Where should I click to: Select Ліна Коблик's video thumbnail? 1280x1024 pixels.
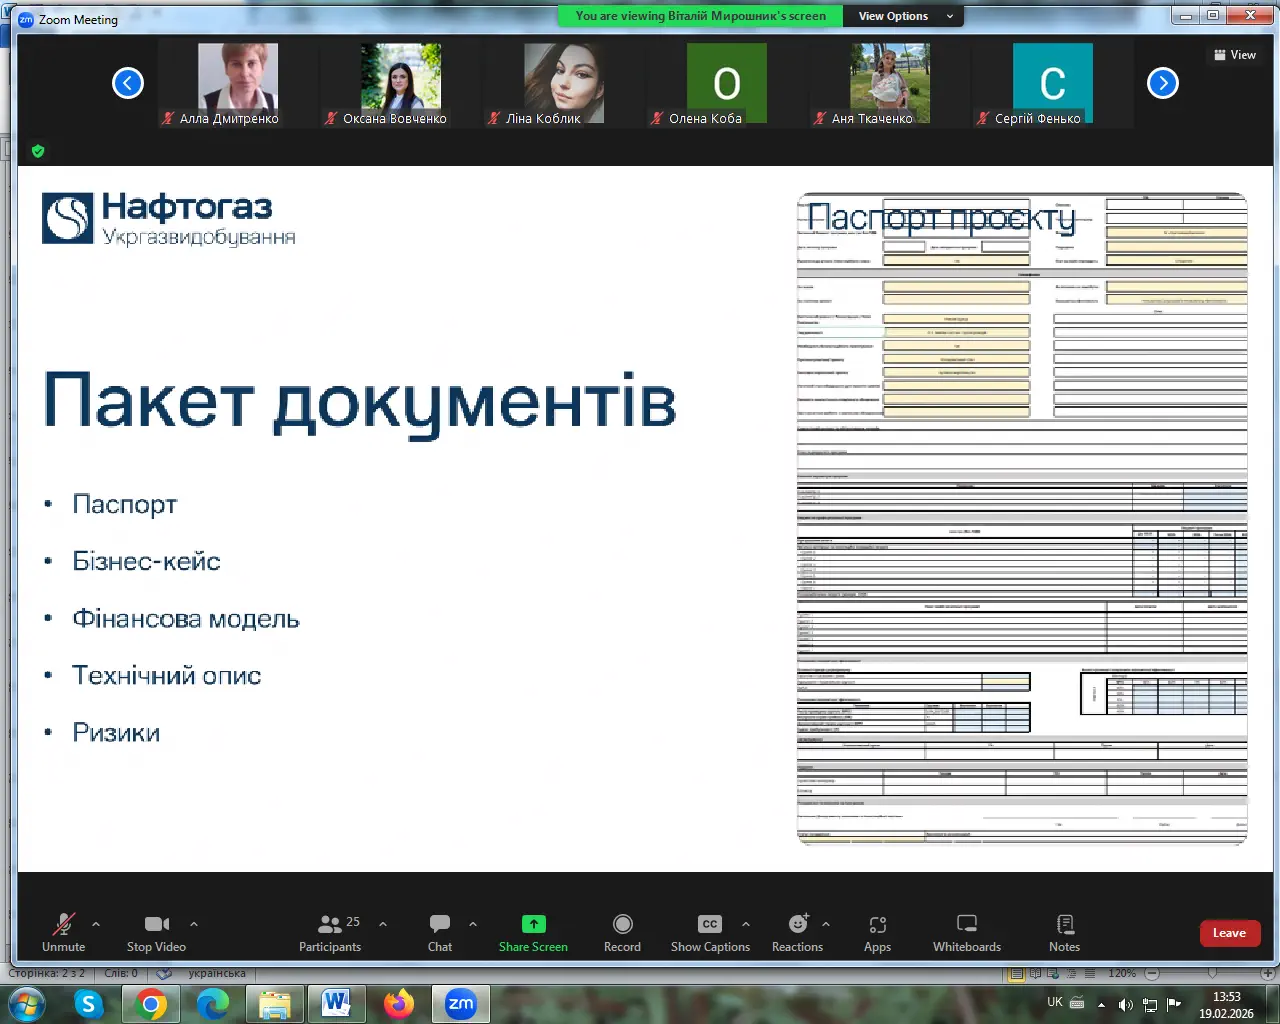point(564,84)
